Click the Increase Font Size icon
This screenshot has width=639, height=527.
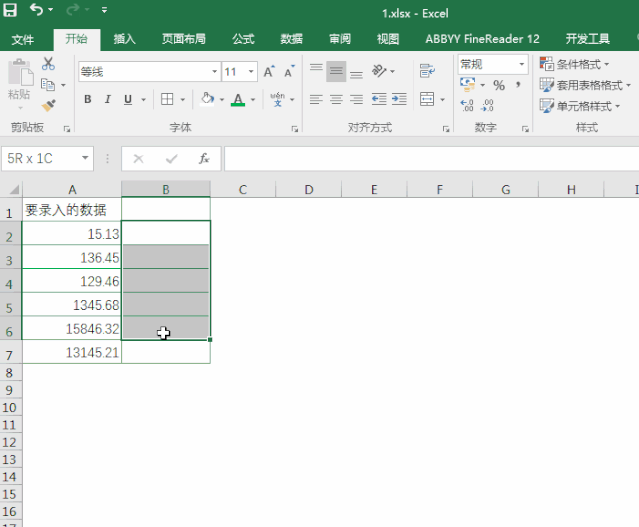[x=269, y=72]
